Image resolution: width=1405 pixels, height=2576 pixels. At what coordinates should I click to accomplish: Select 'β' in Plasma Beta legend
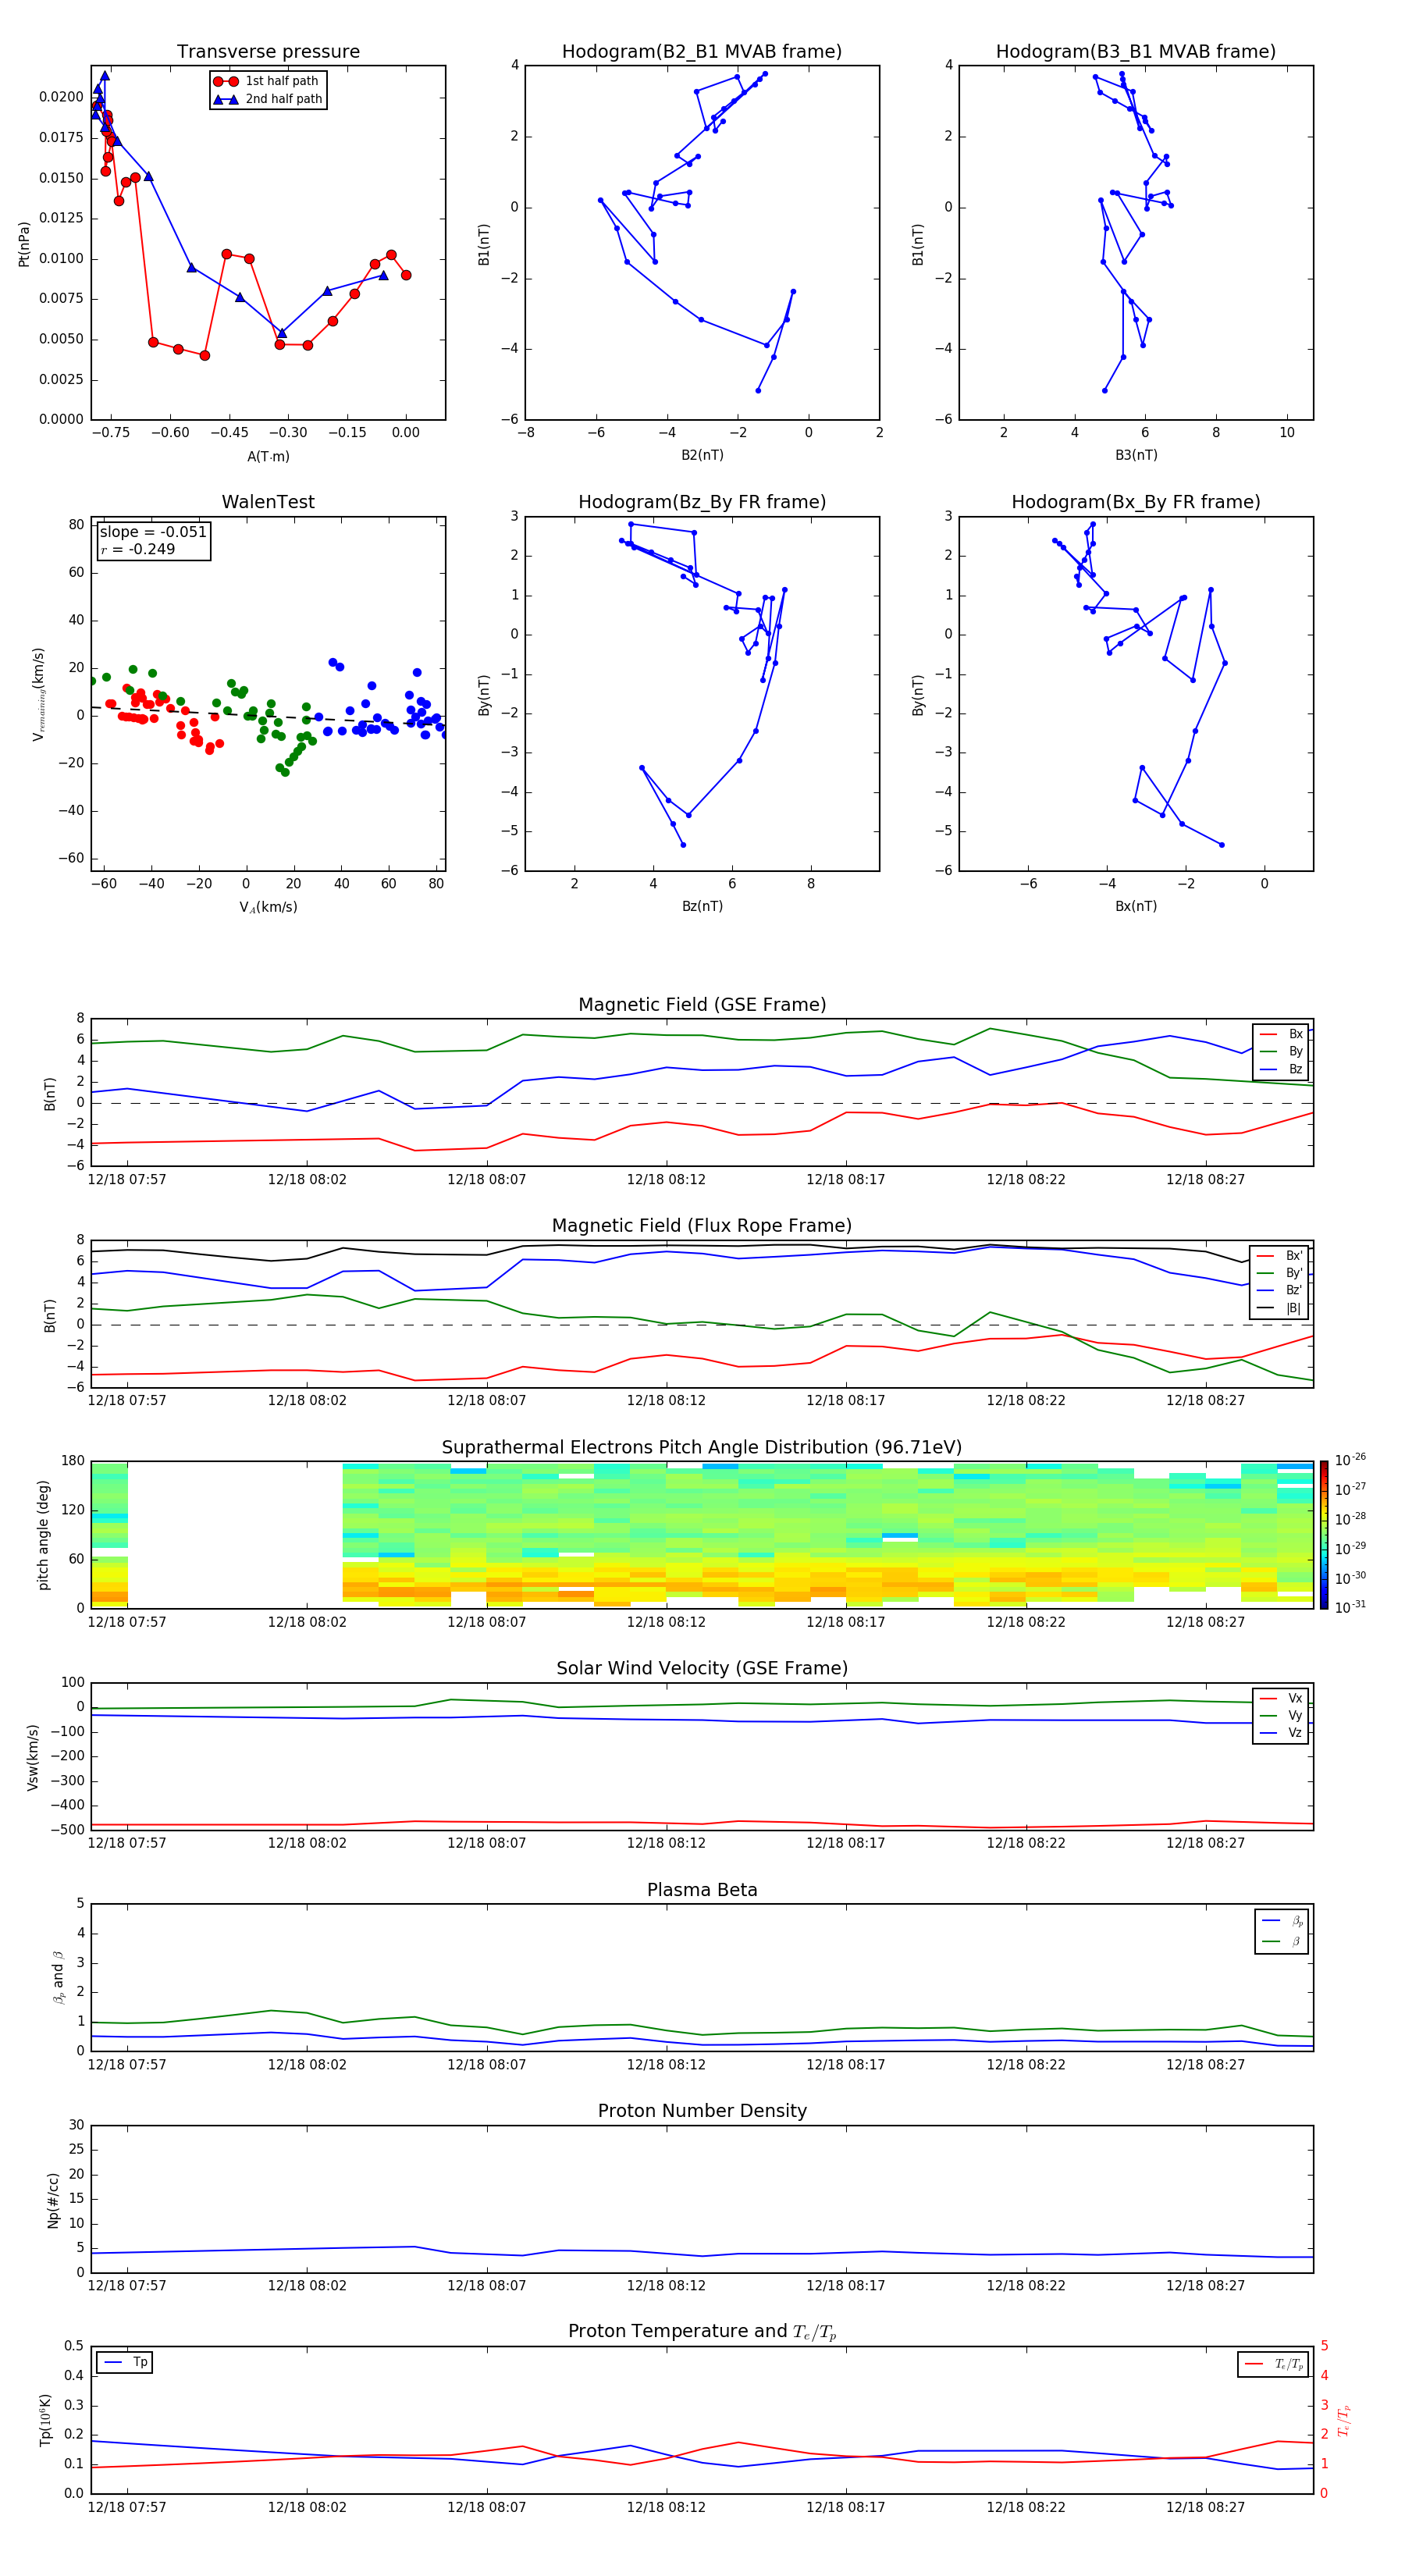point(1282,1941)
